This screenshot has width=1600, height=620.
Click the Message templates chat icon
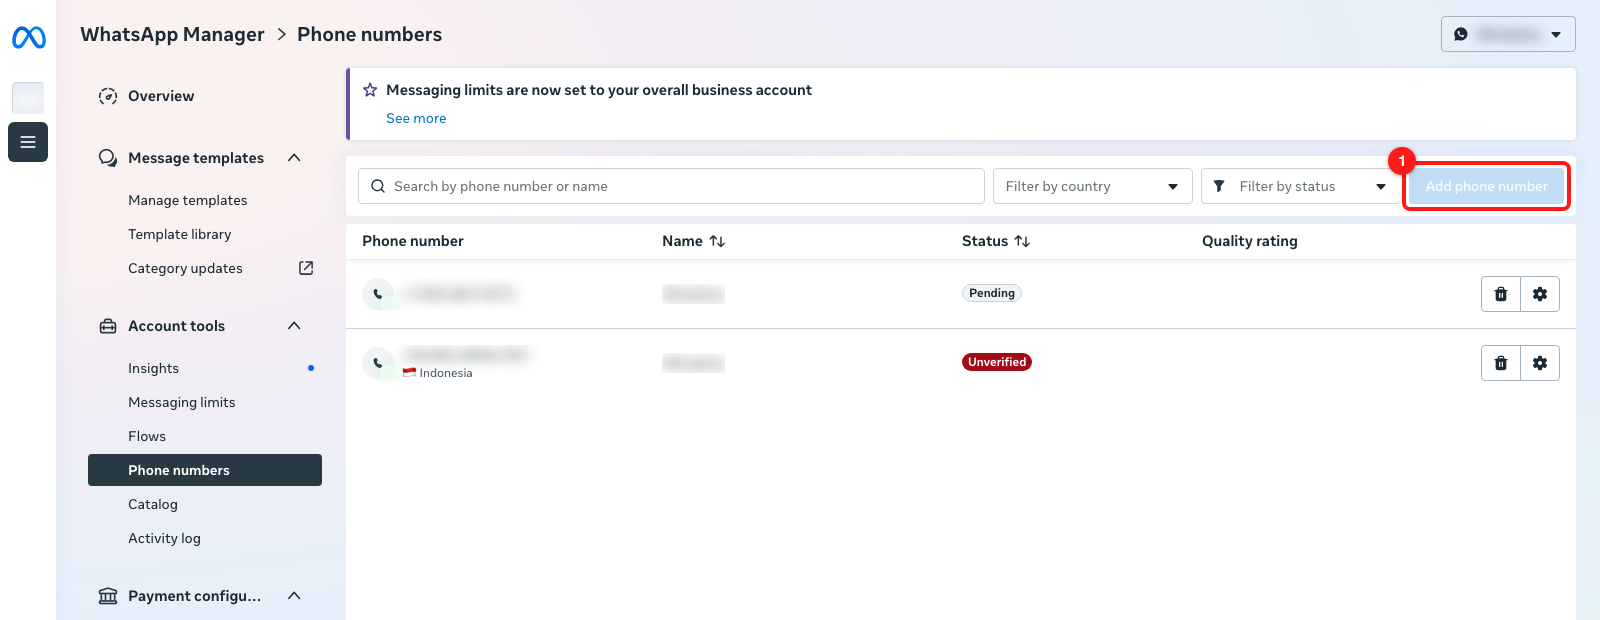tap(108, 158)
